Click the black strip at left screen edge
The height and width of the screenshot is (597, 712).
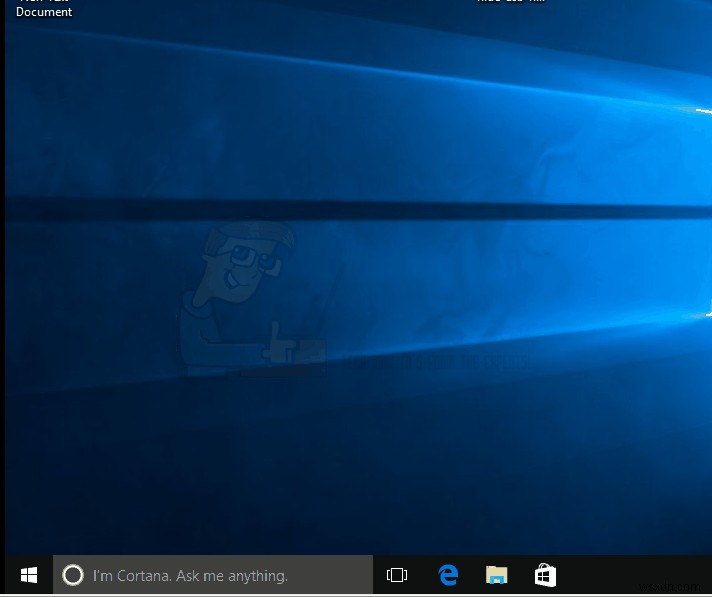point(2,300)
